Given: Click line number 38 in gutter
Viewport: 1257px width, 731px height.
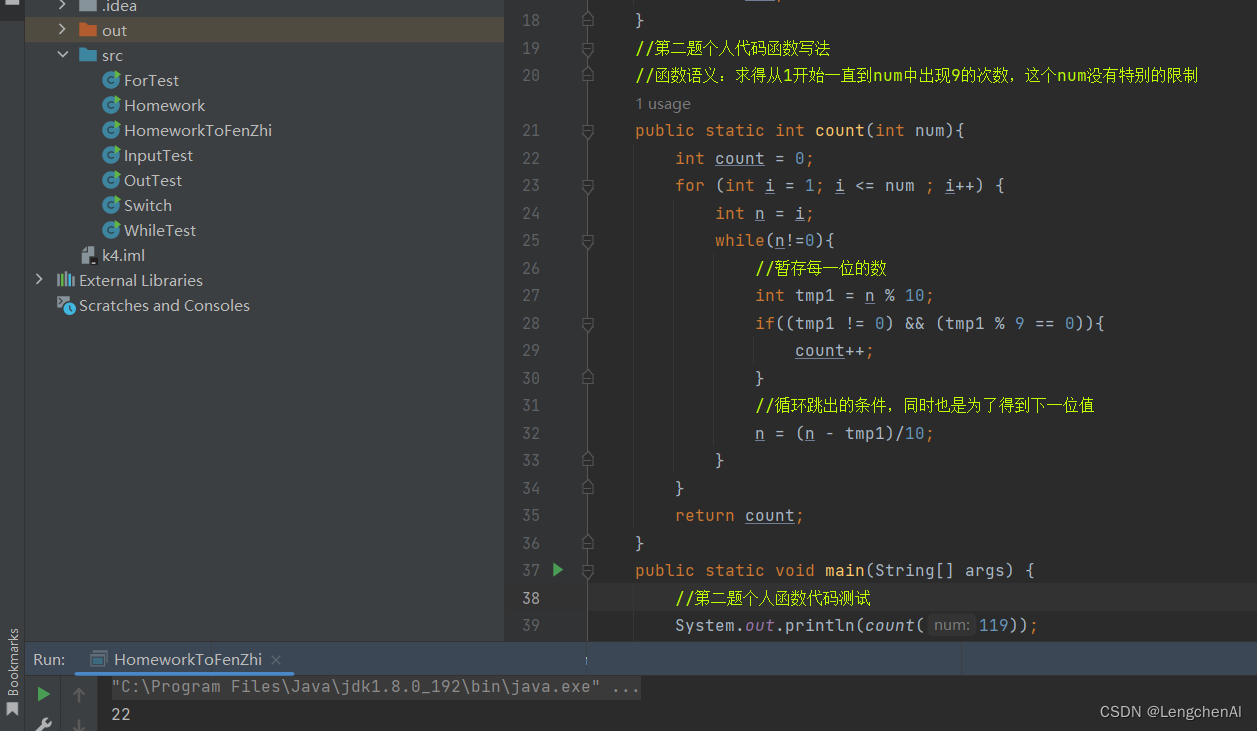Looking at the screenshot, I should [x=531, y=598].
